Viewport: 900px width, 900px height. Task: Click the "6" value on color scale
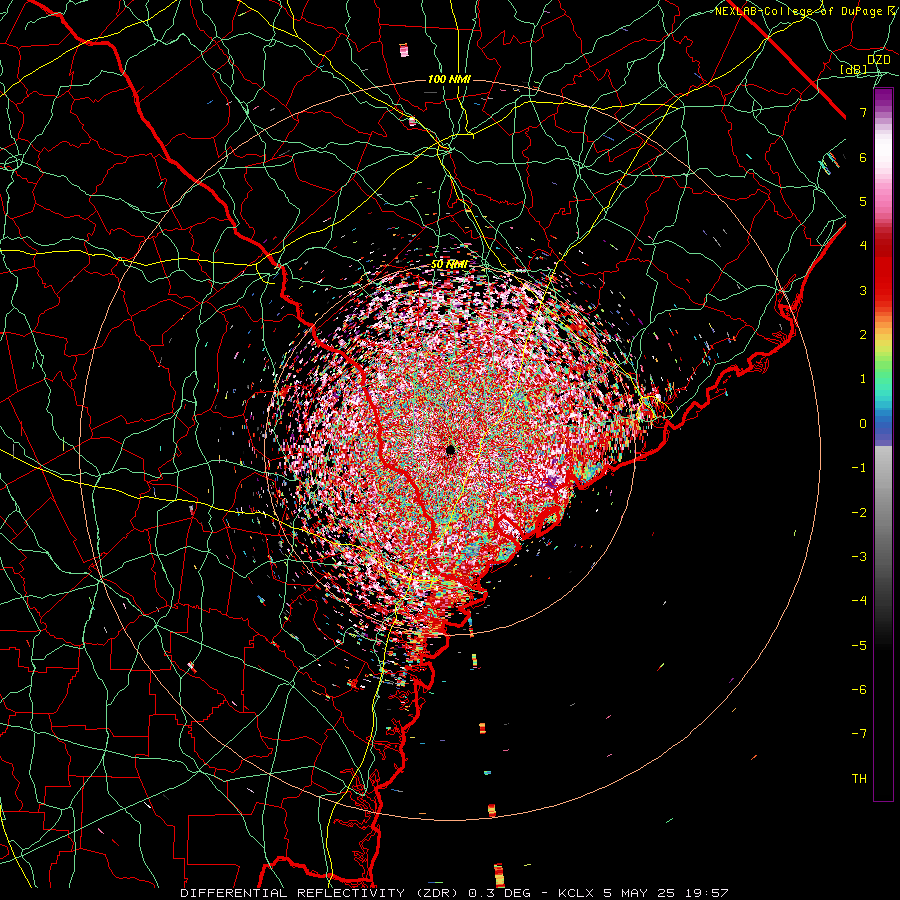coord(863,157)
